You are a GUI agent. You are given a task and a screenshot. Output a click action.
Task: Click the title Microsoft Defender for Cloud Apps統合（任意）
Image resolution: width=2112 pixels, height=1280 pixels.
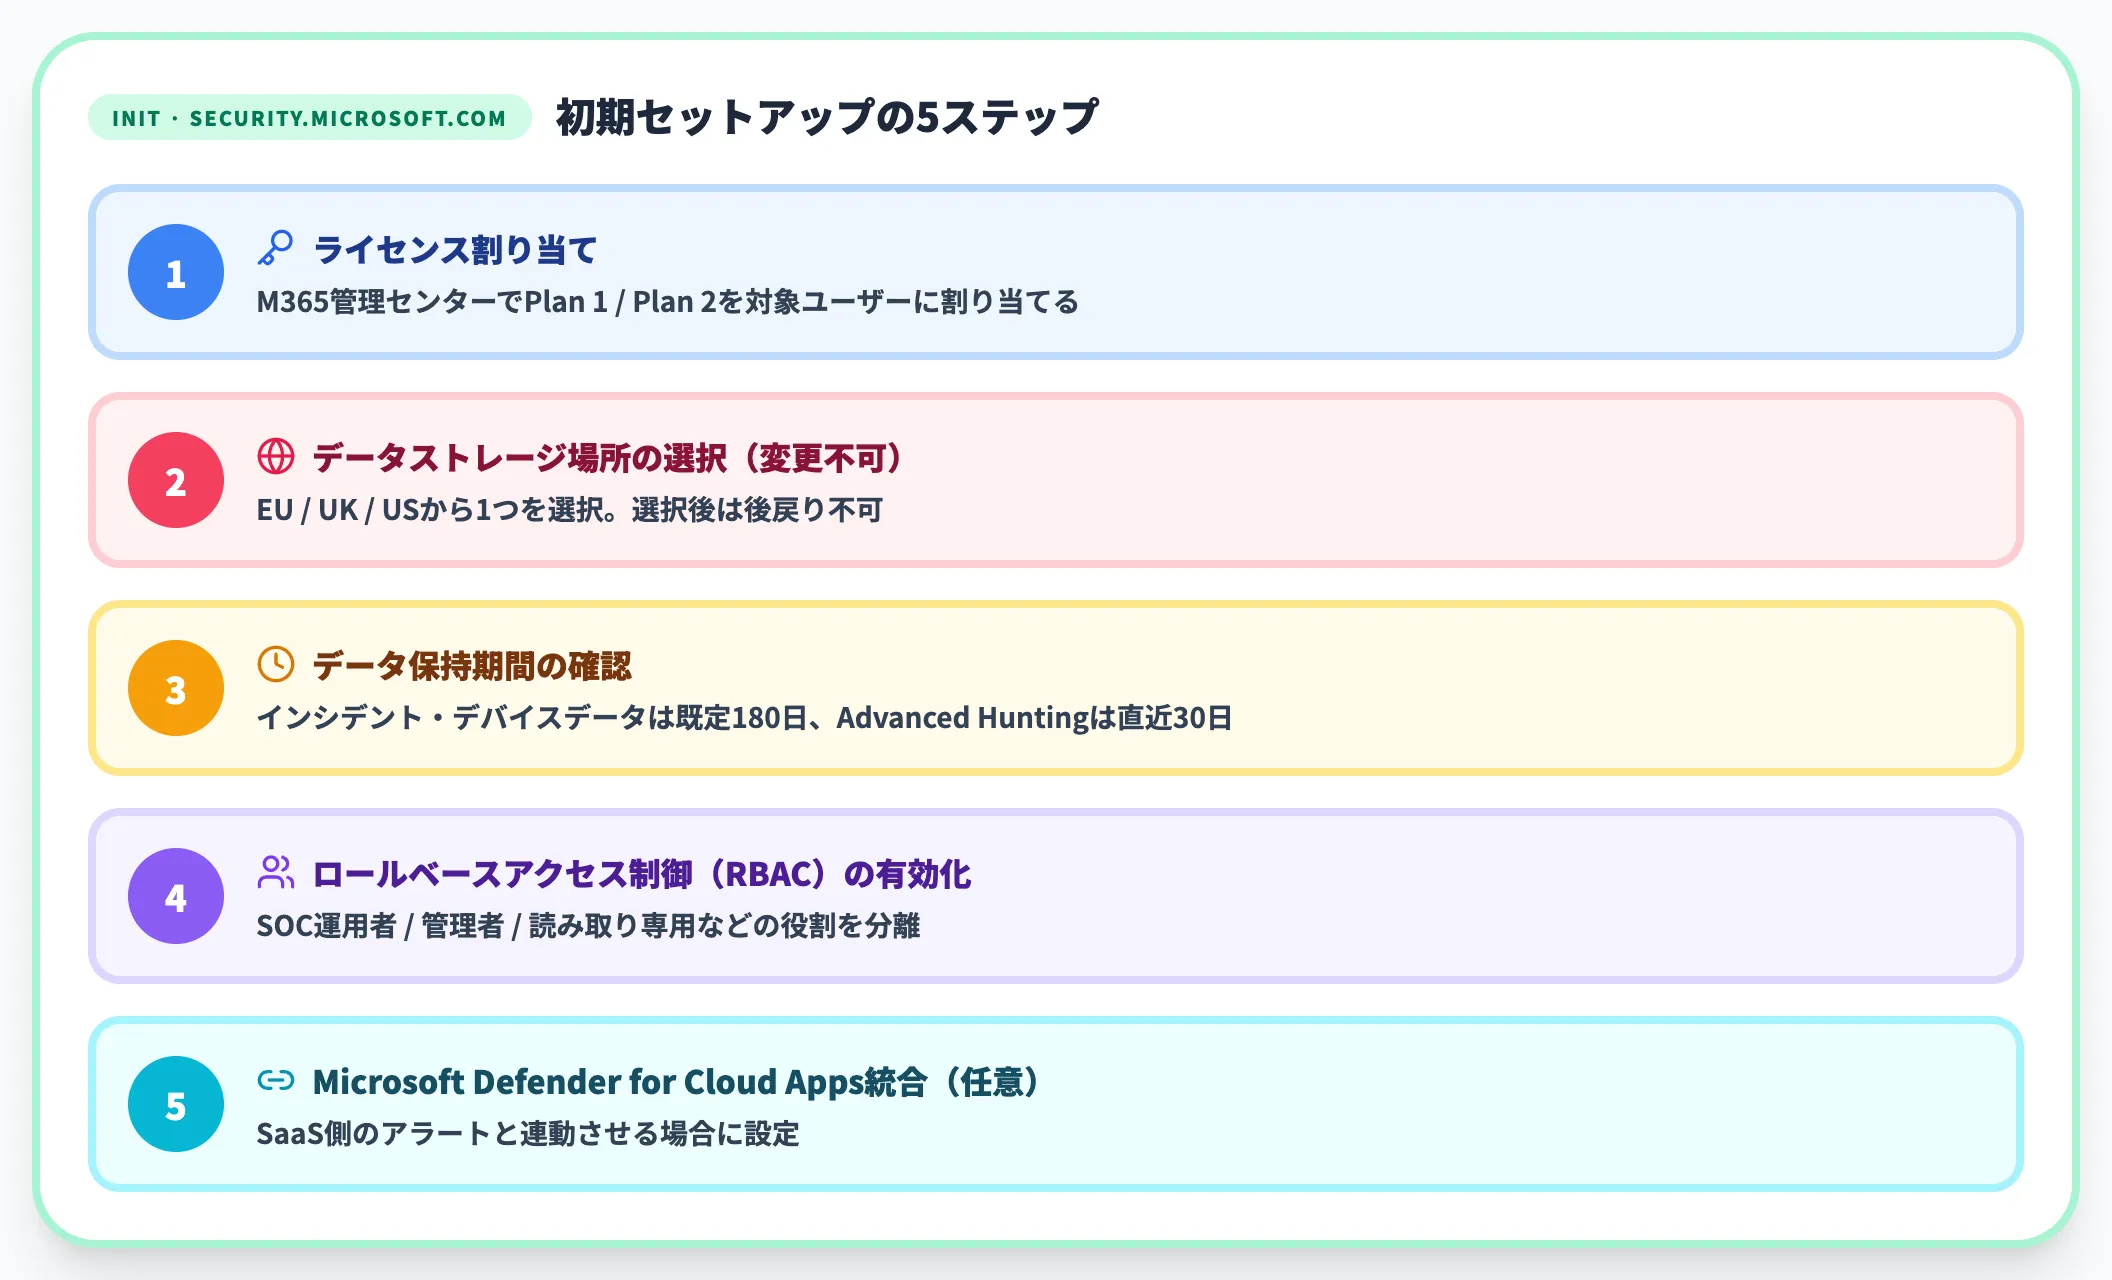point(677,1081)
